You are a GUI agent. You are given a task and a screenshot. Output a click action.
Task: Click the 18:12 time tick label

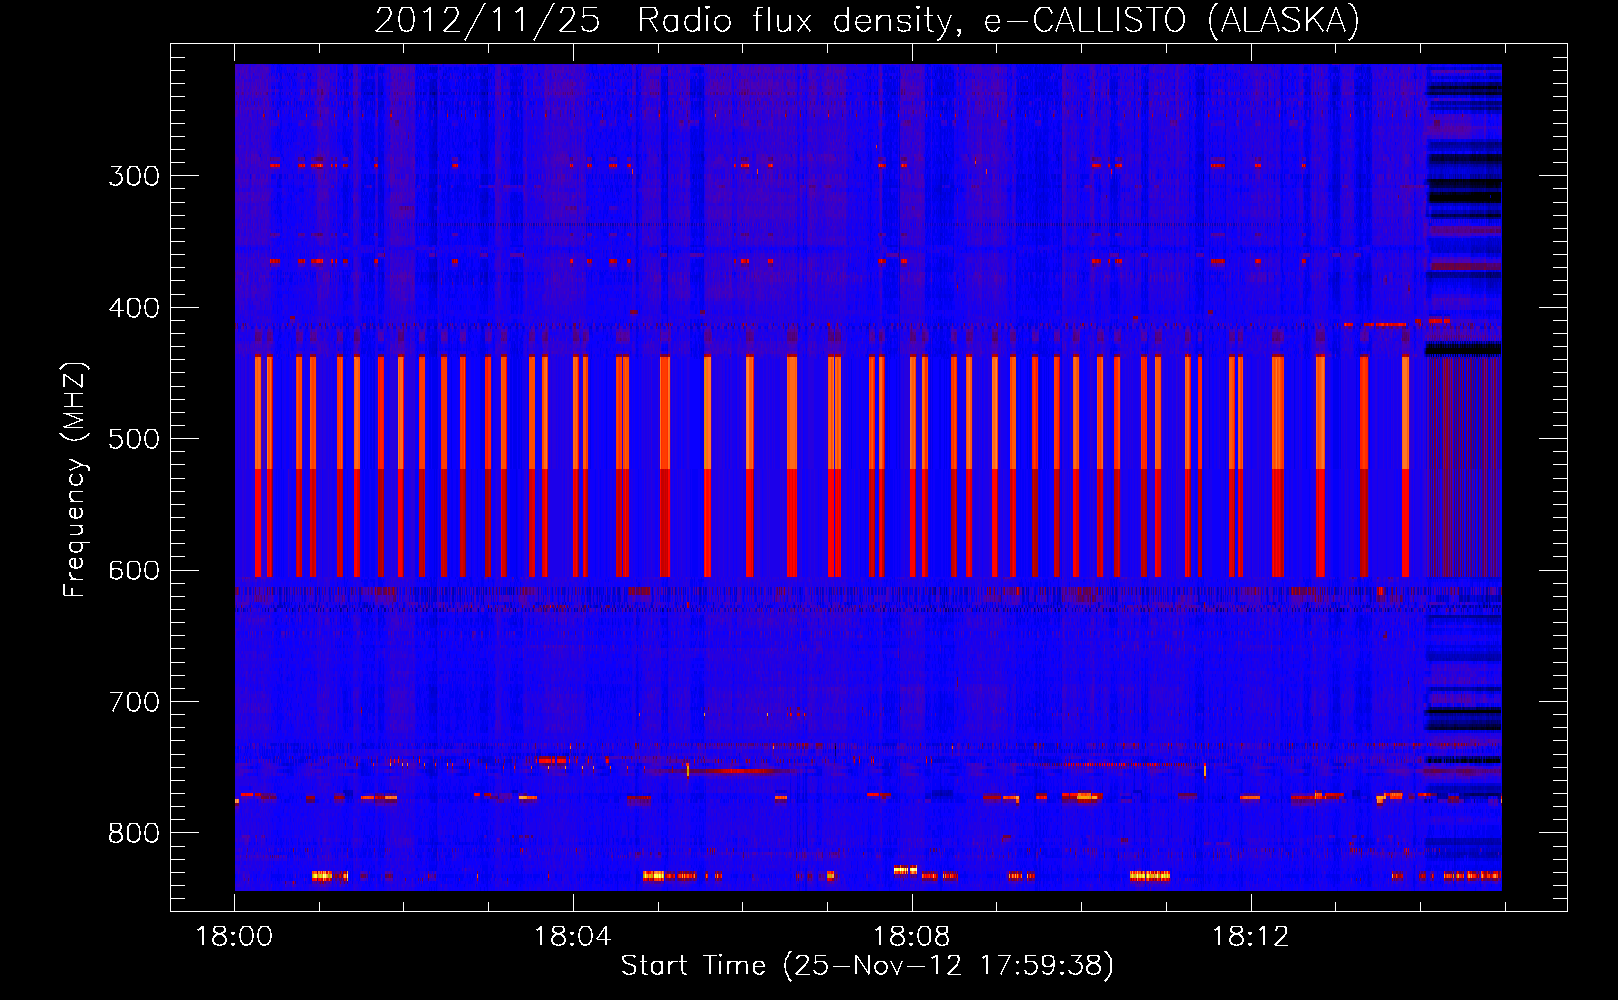coord(1250,937)
